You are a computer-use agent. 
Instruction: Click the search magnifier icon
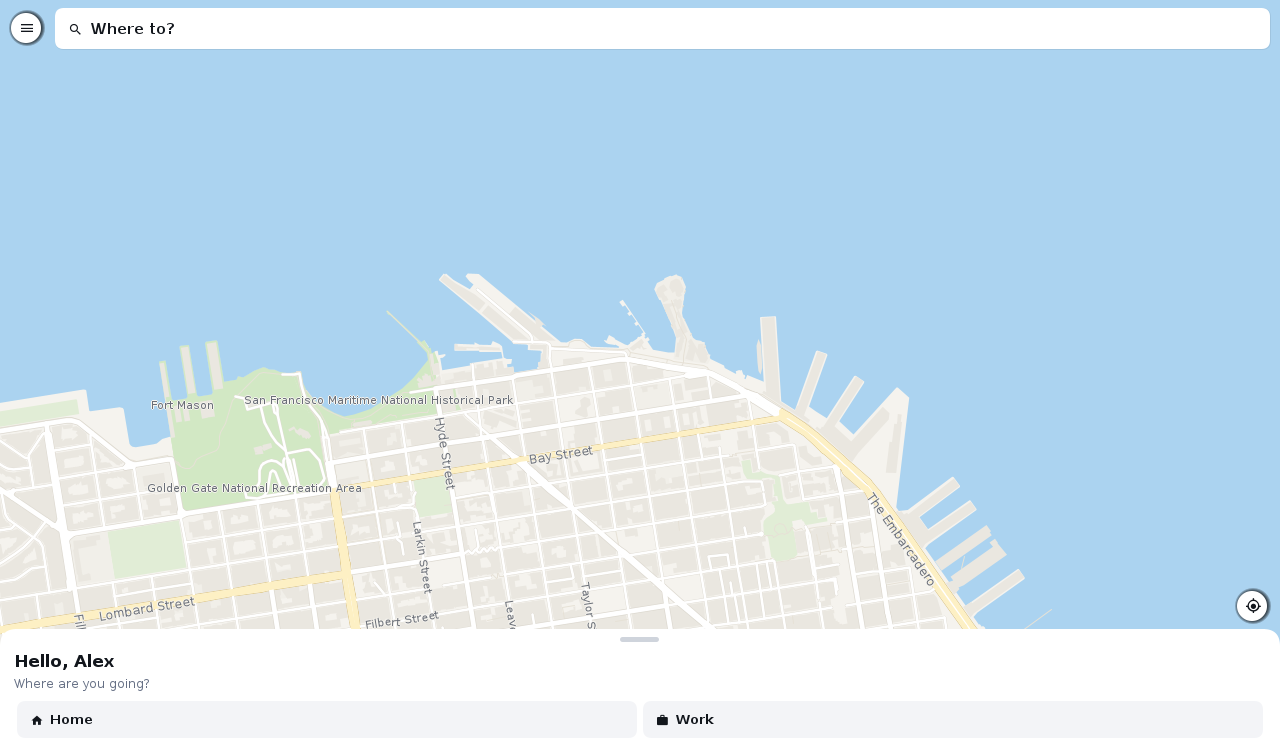pyautogui.click(x=75, y=29)
